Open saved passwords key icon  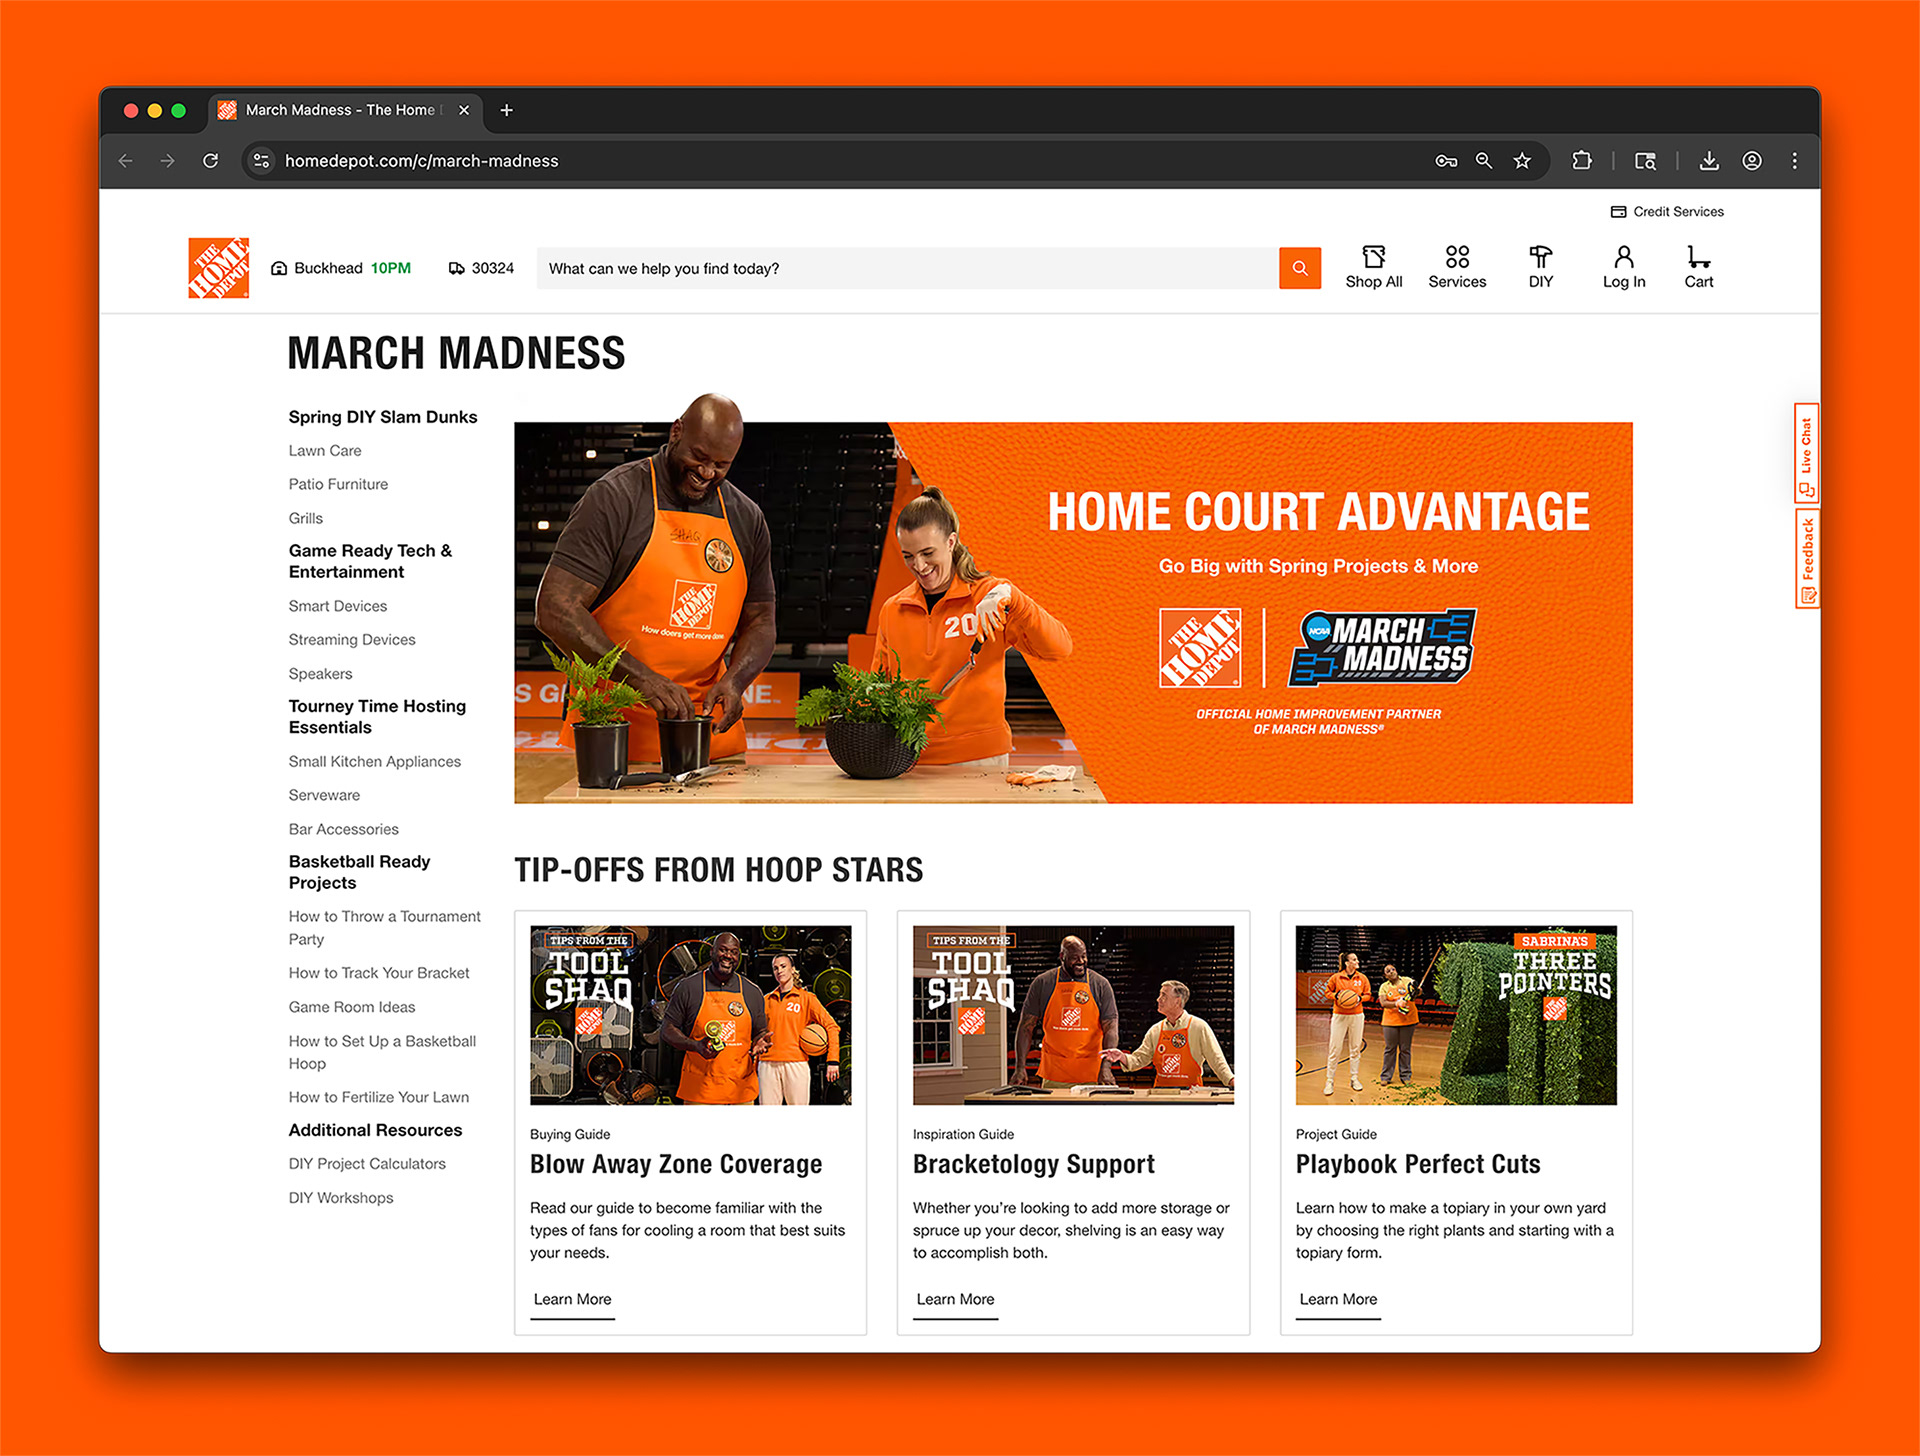(1446, 161)
